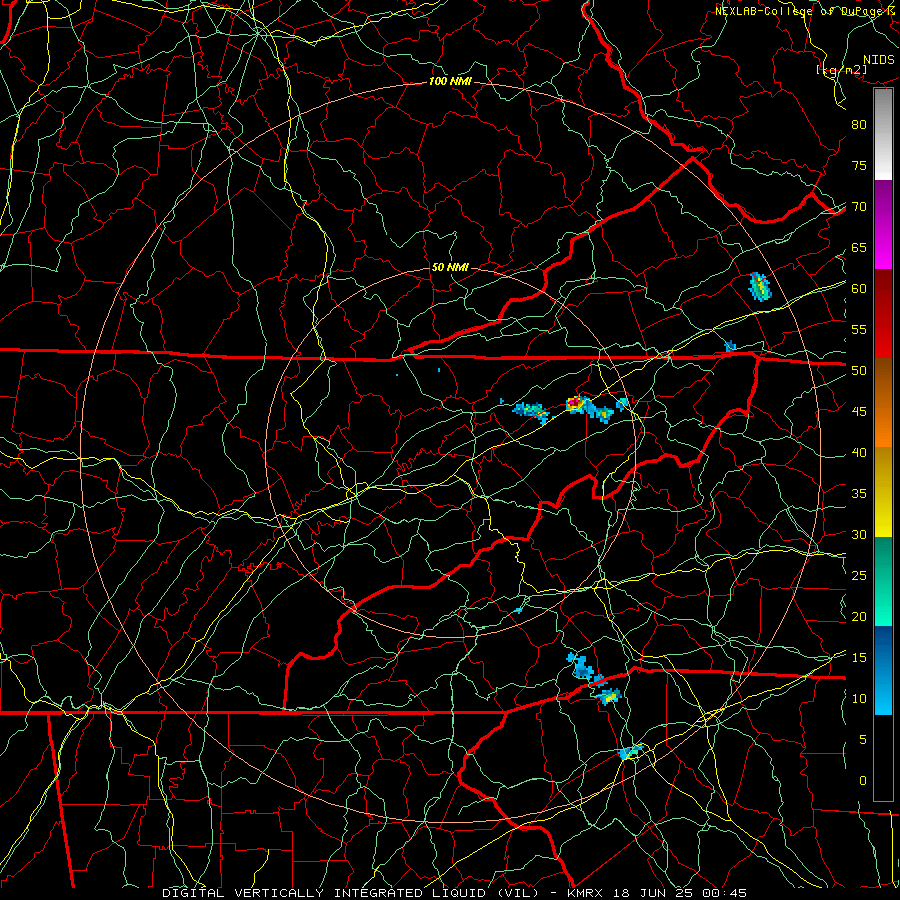Click the "DIGITAL VERTICALLY INTEGRATED LIQUID (VIL)" caption
The height and width of the screenshot is (900, 900).
(351, 893)
